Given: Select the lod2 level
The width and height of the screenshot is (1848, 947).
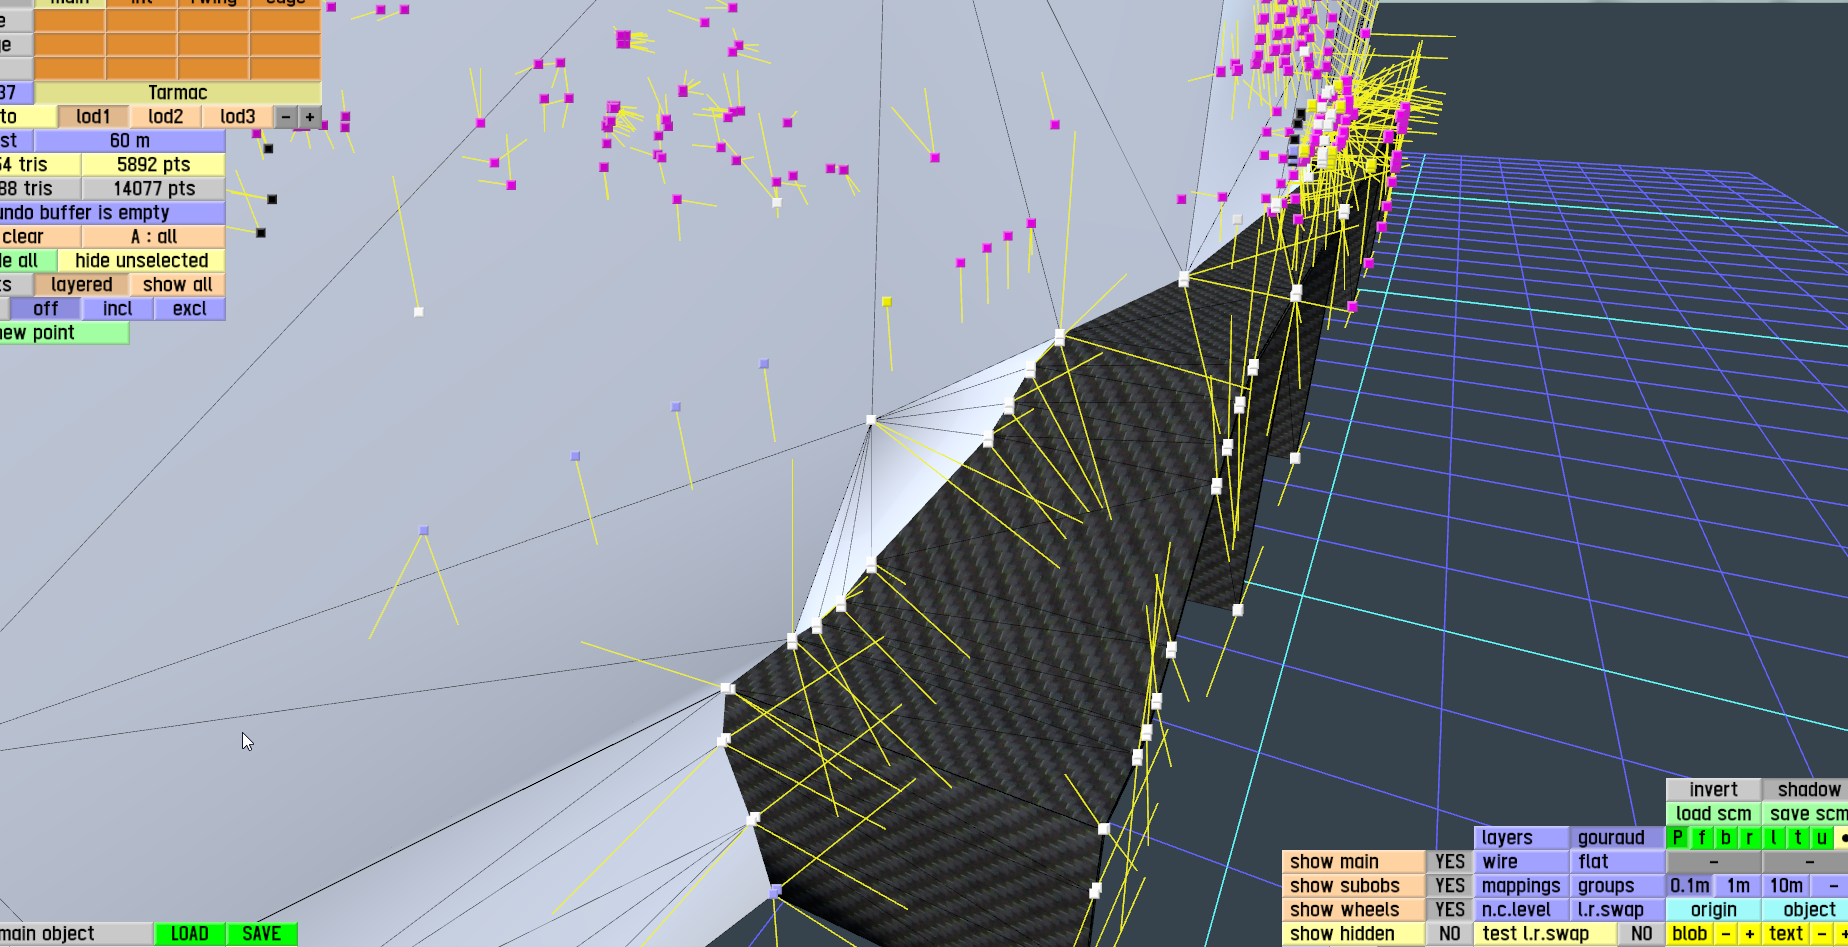Looking at the screenshot, I should pyautogui.click(x=166, y=117).
